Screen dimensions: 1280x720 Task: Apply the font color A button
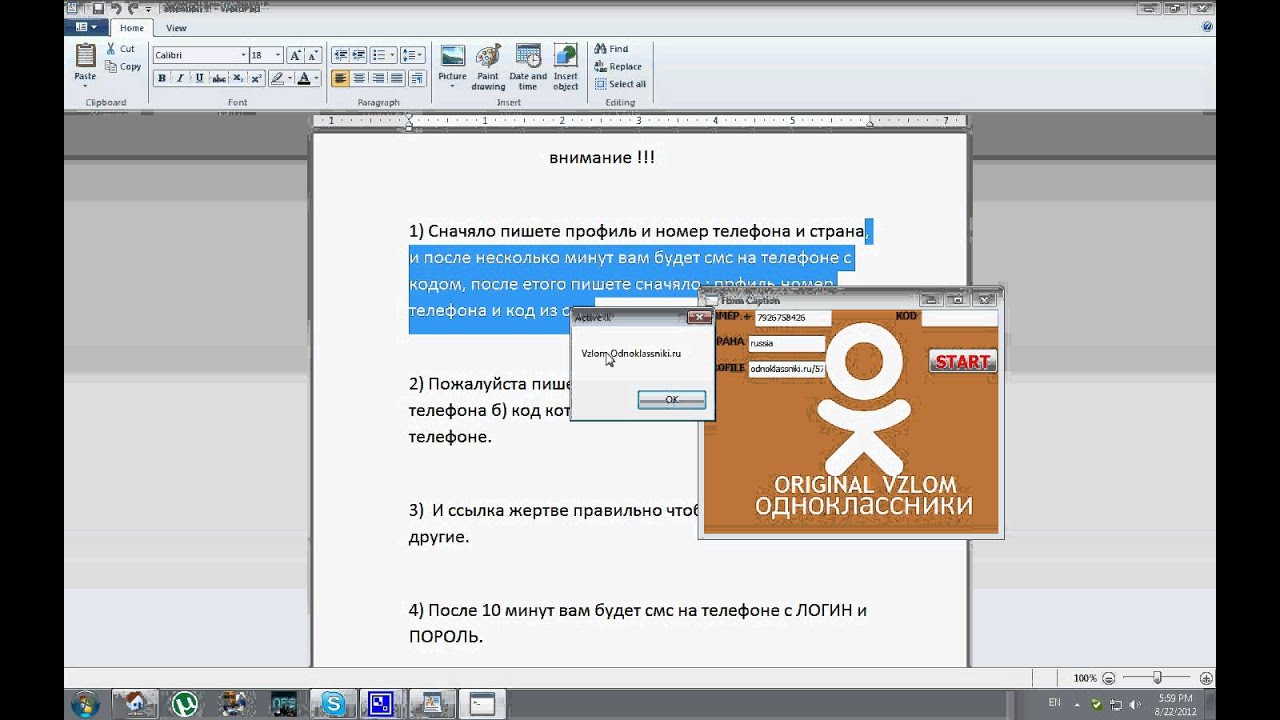(x=304, y=78)
